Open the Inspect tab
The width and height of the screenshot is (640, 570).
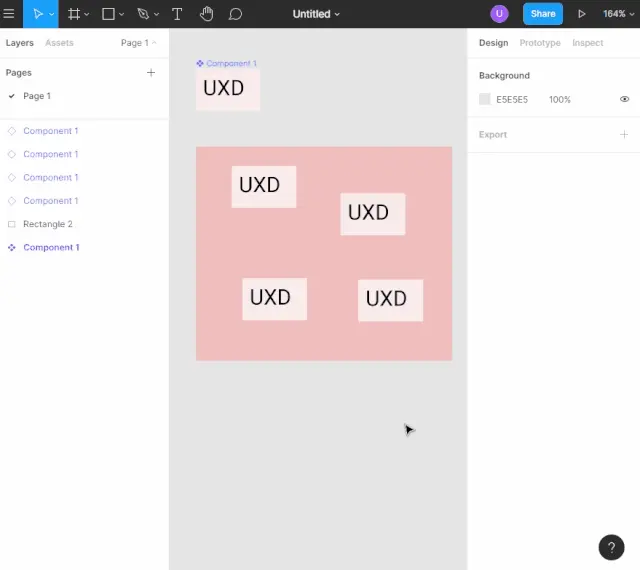[587, 43]
